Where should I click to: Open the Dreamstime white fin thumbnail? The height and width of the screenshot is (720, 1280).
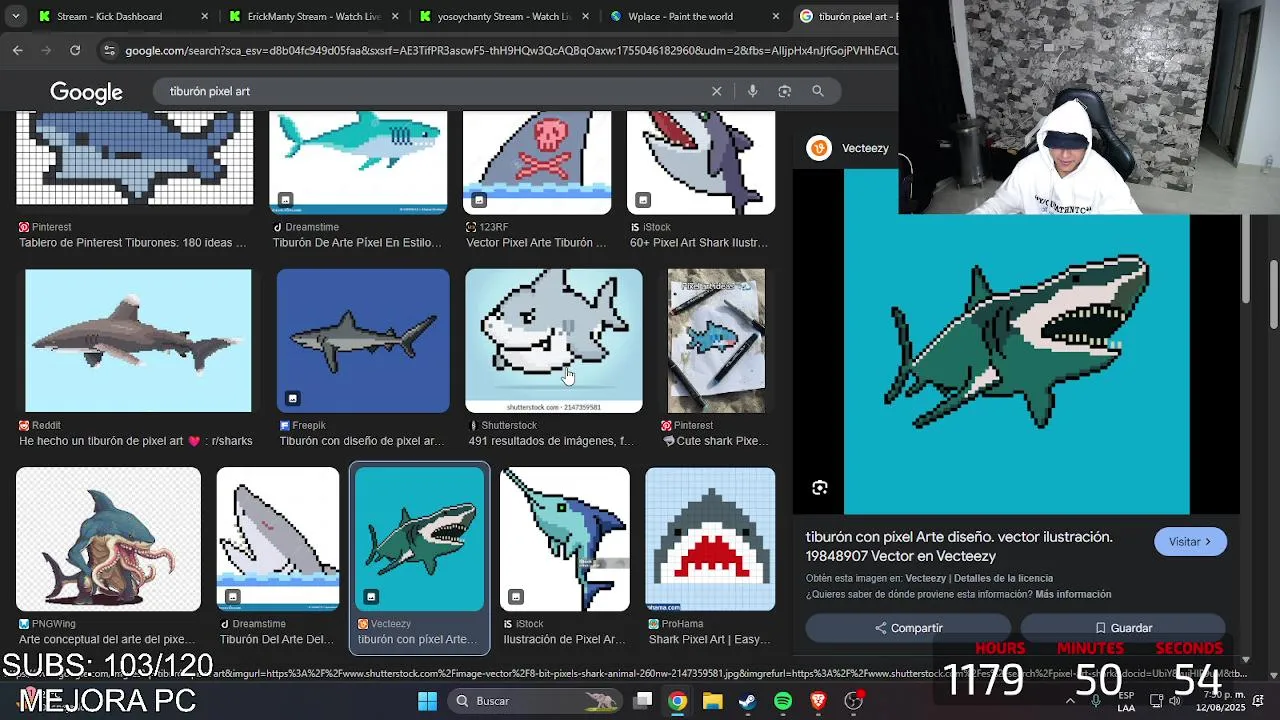point(278,539)
